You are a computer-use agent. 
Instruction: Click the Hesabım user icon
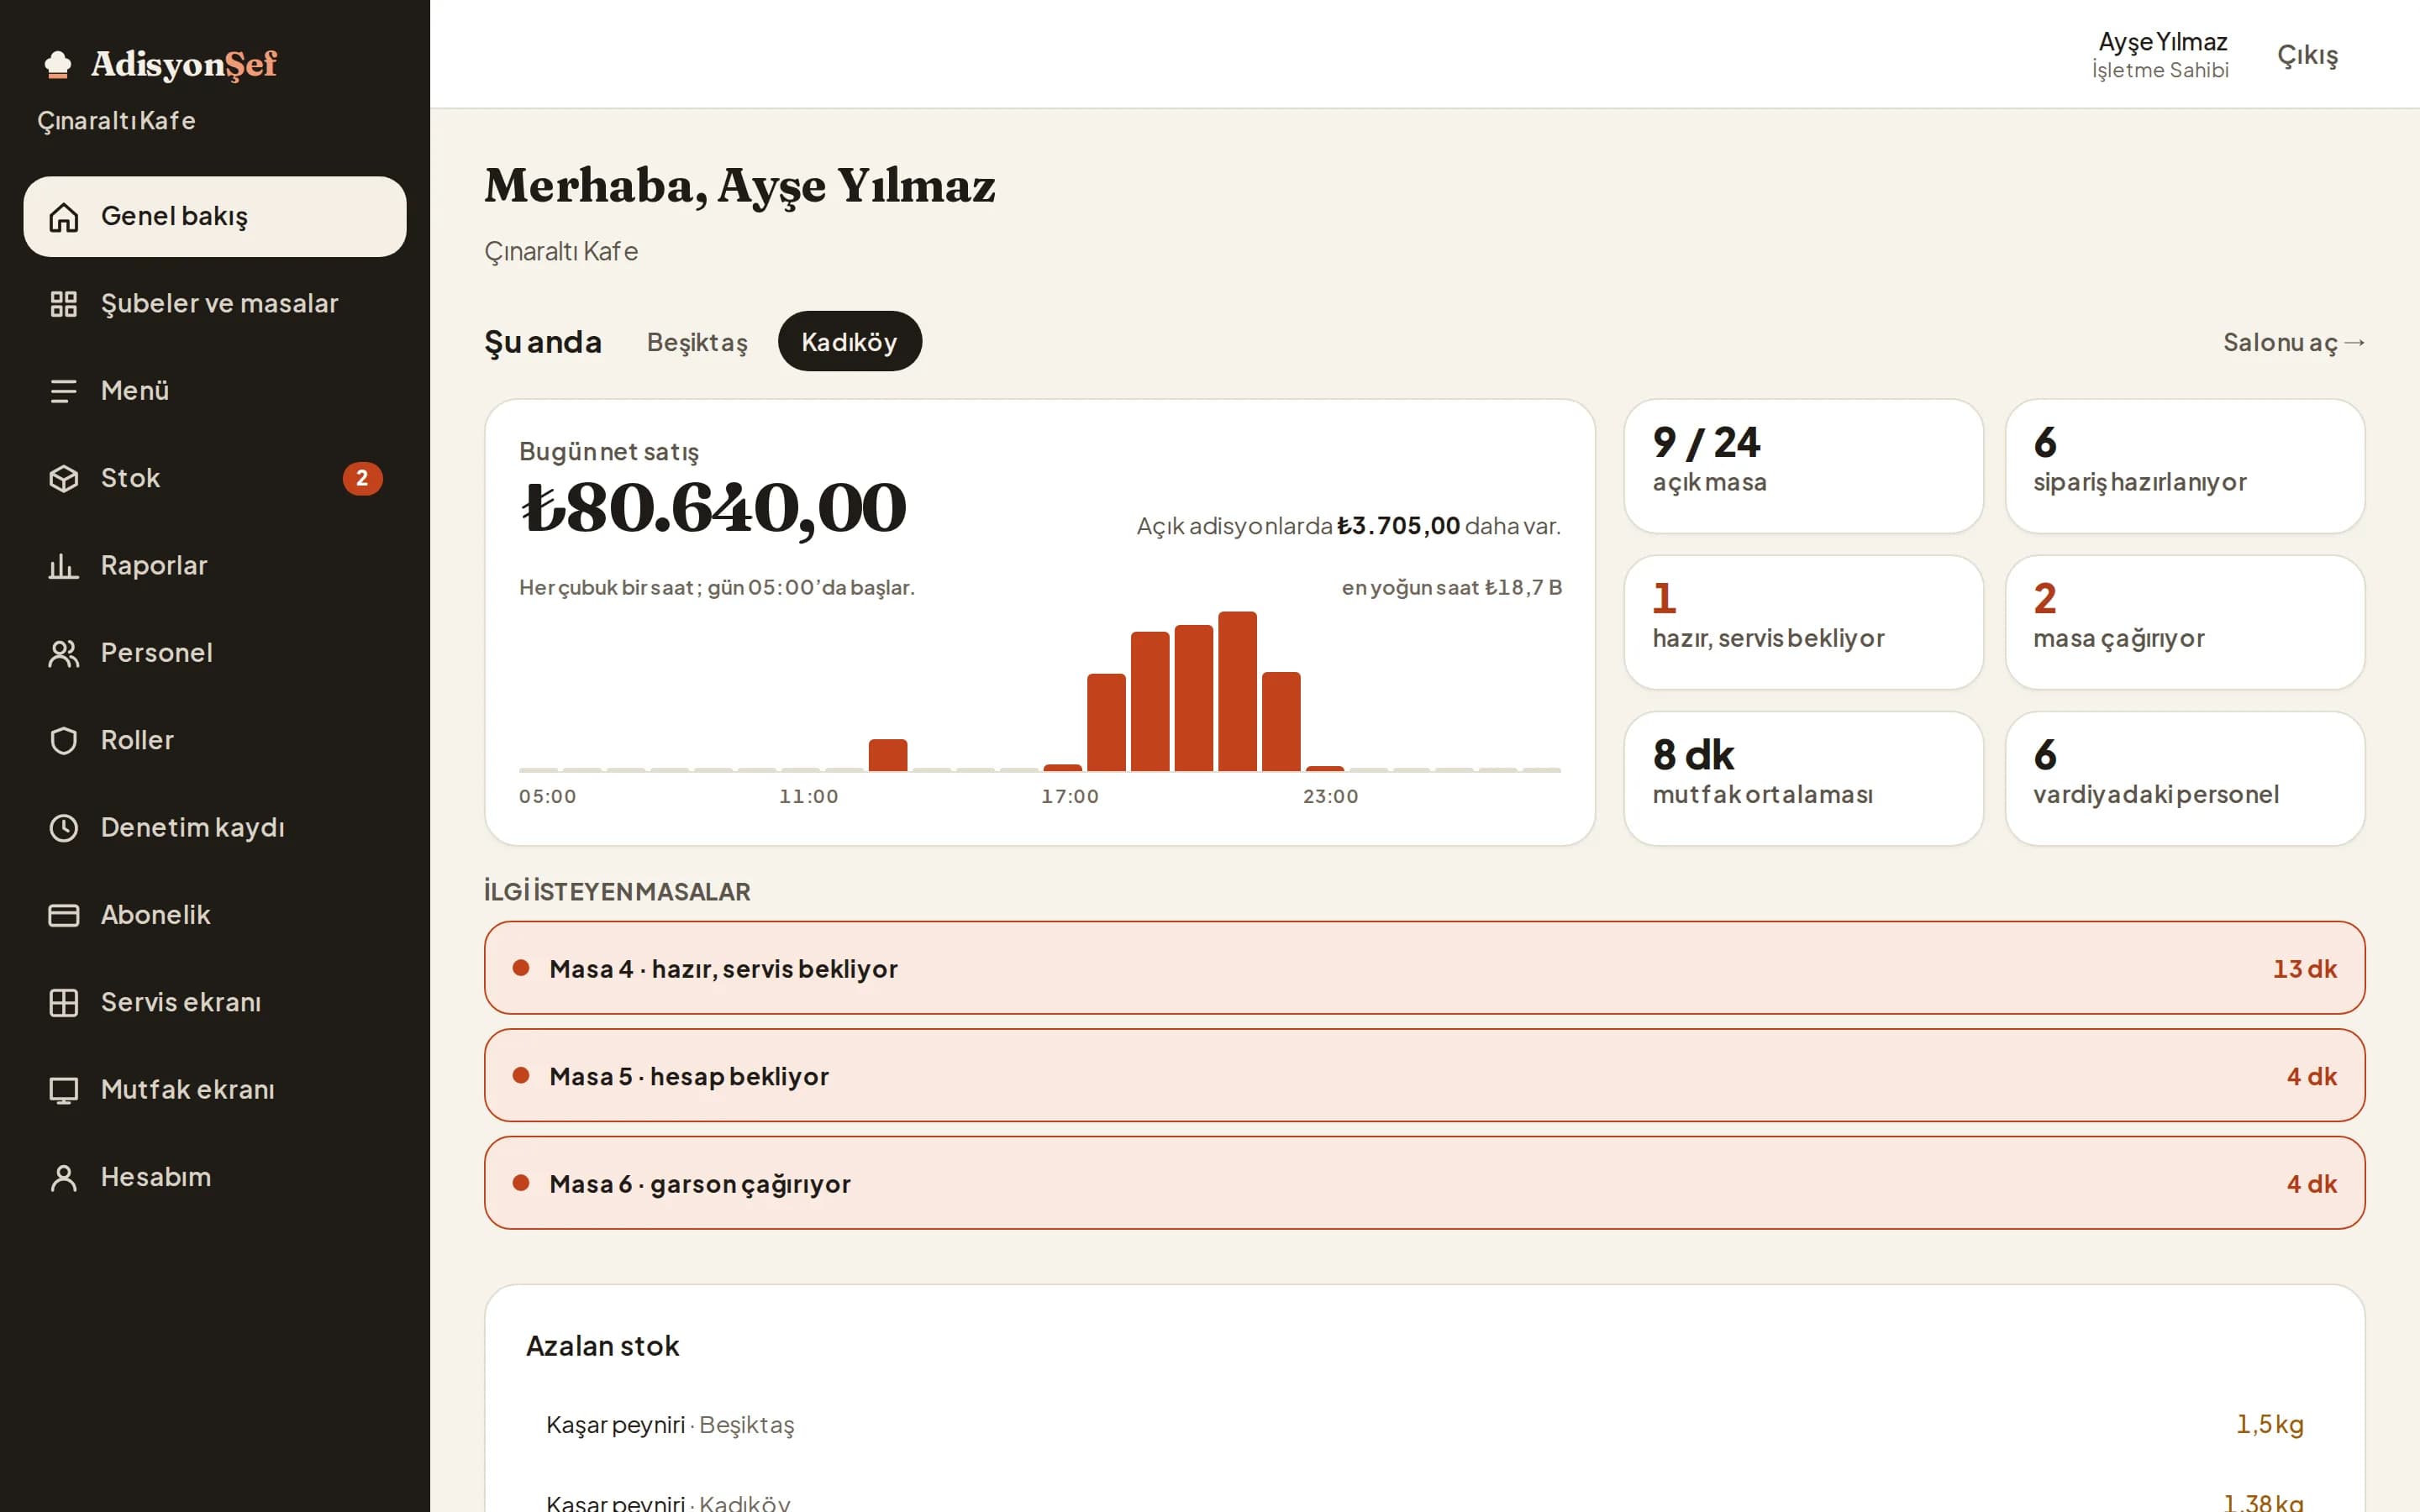(64, 1177)
